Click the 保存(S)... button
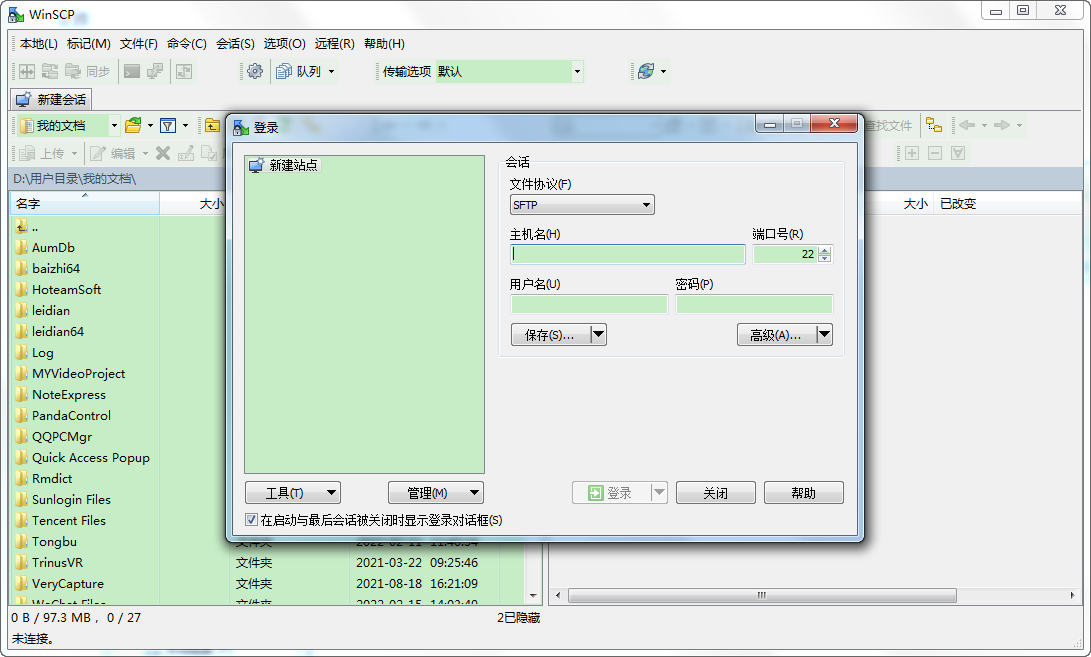 pos(550,335)
